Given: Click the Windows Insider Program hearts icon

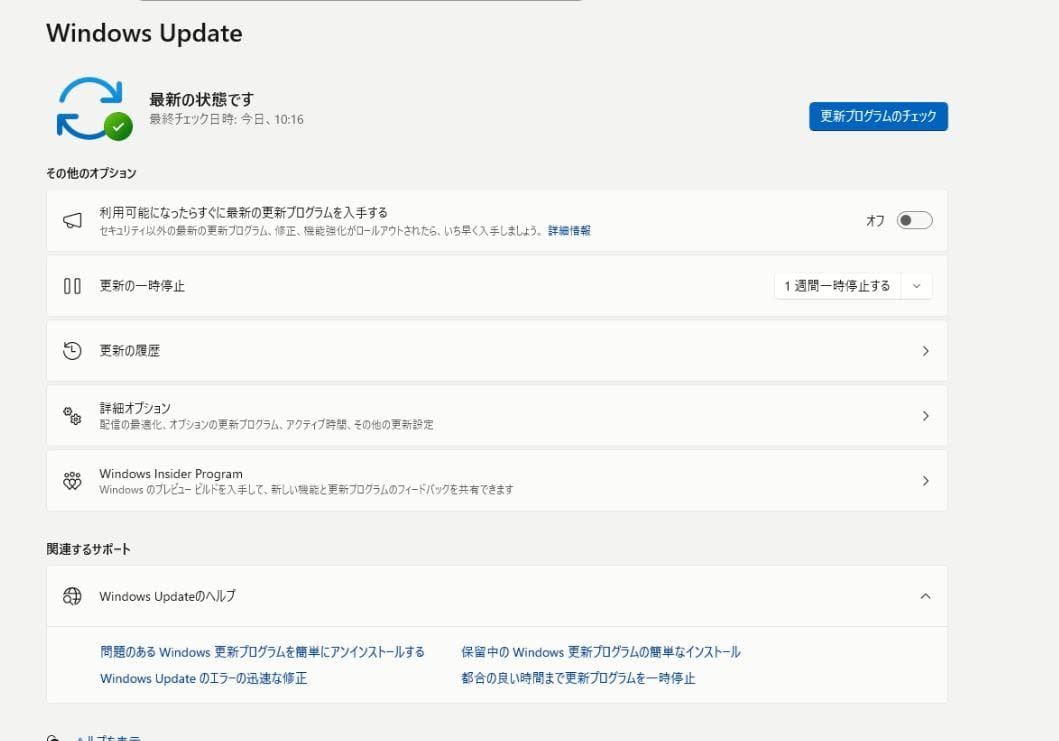Looking at the screenshot, I should coord(72,481).
